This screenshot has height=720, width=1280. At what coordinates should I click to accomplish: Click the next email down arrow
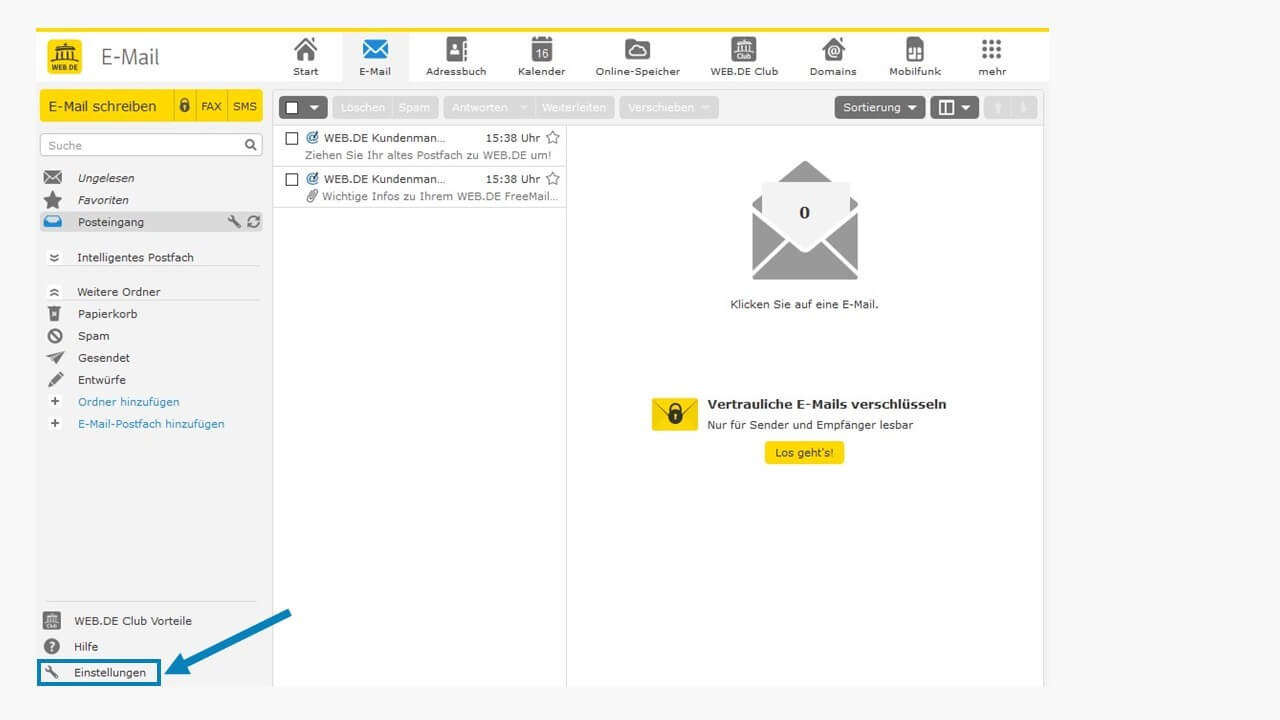[1023, 107]
